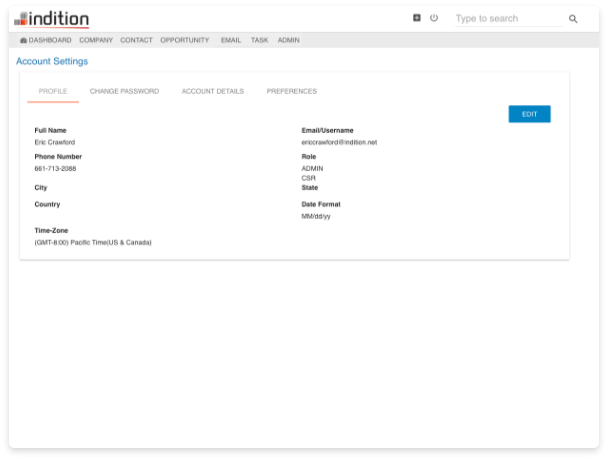This screenshot has width=608, height=460.
Task: Click the power logout icon
Action: pos(434,18)
